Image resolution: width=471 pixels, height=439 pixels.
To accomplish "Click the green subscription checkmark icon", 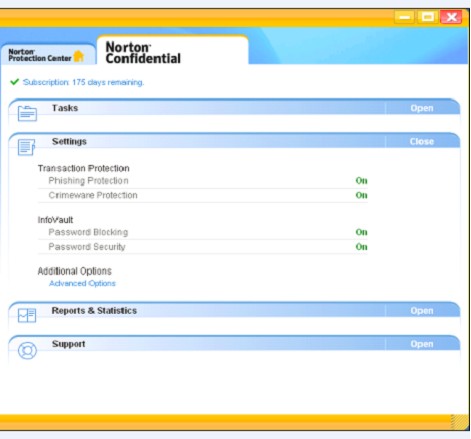I will click(x=15, y=82).
